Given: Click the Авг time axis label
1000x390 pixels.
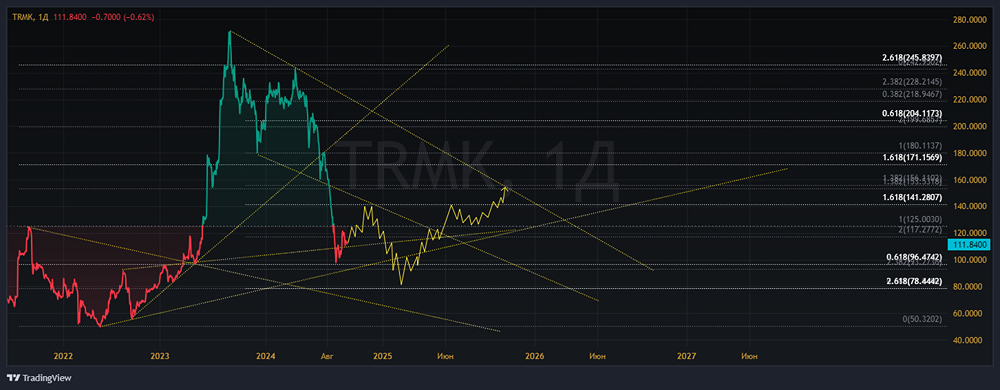Looking at the screenshot, I should [327, 356].
